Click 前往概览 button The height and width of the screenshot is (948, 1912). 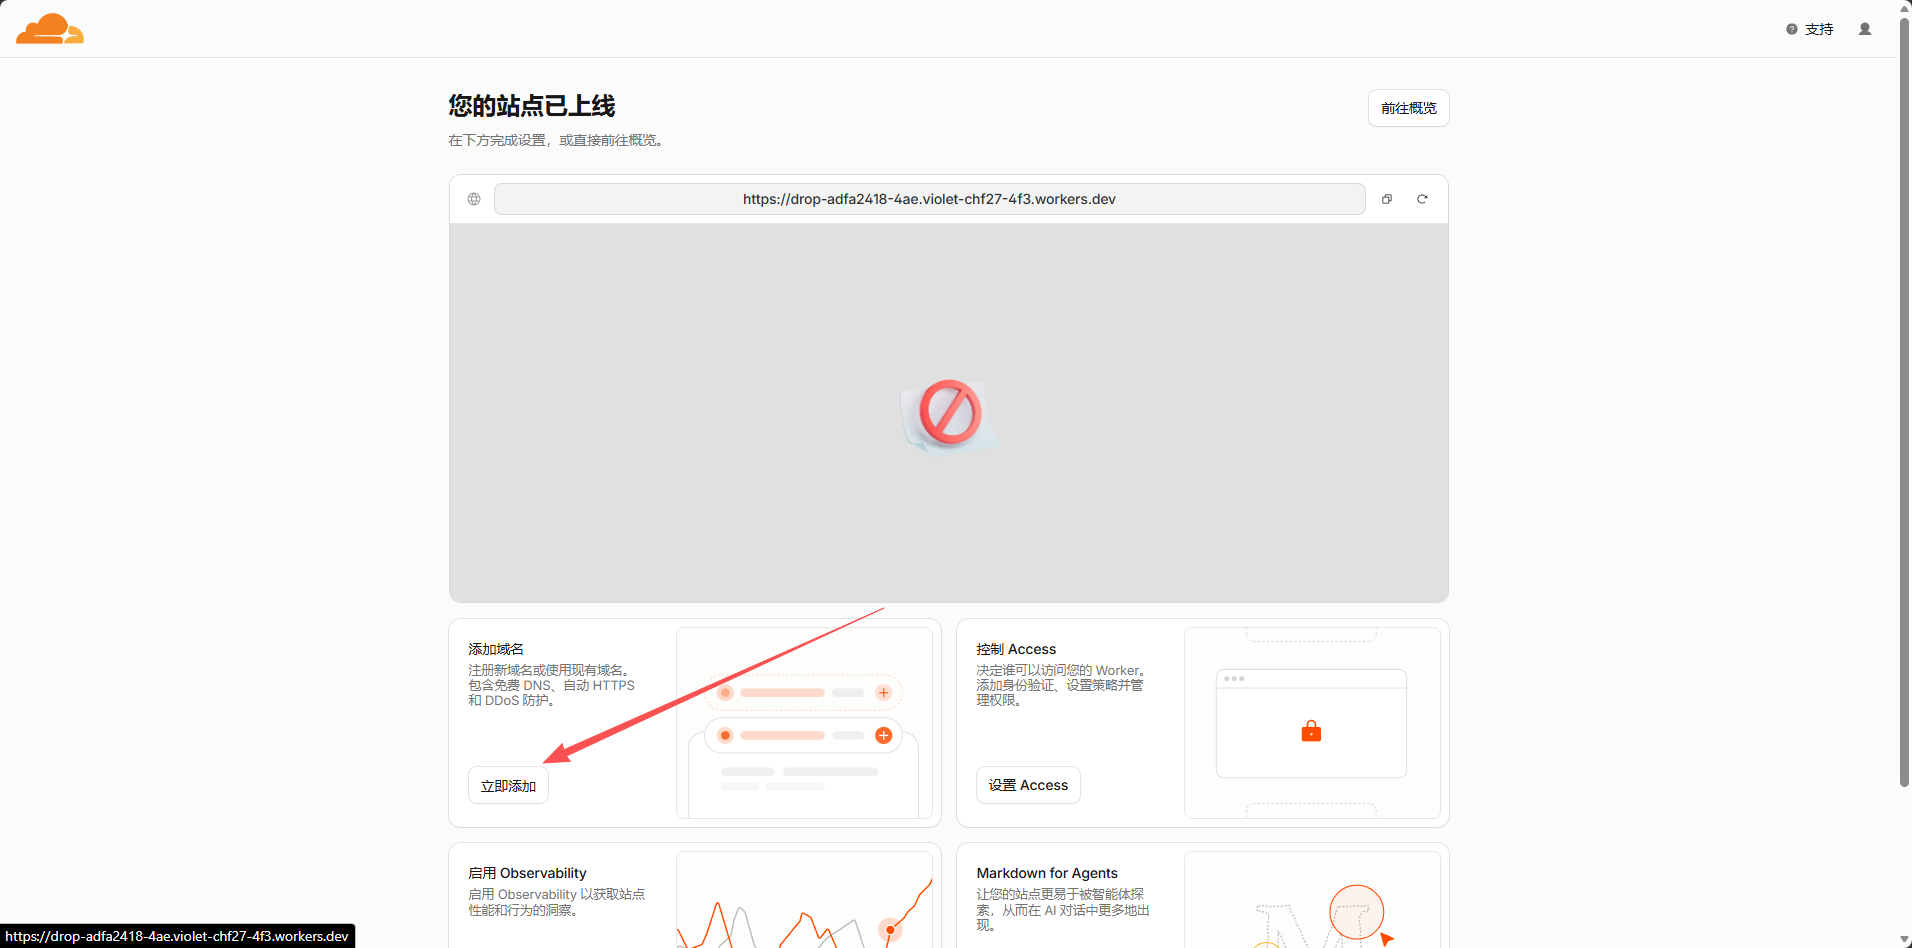coord(1408,108)
